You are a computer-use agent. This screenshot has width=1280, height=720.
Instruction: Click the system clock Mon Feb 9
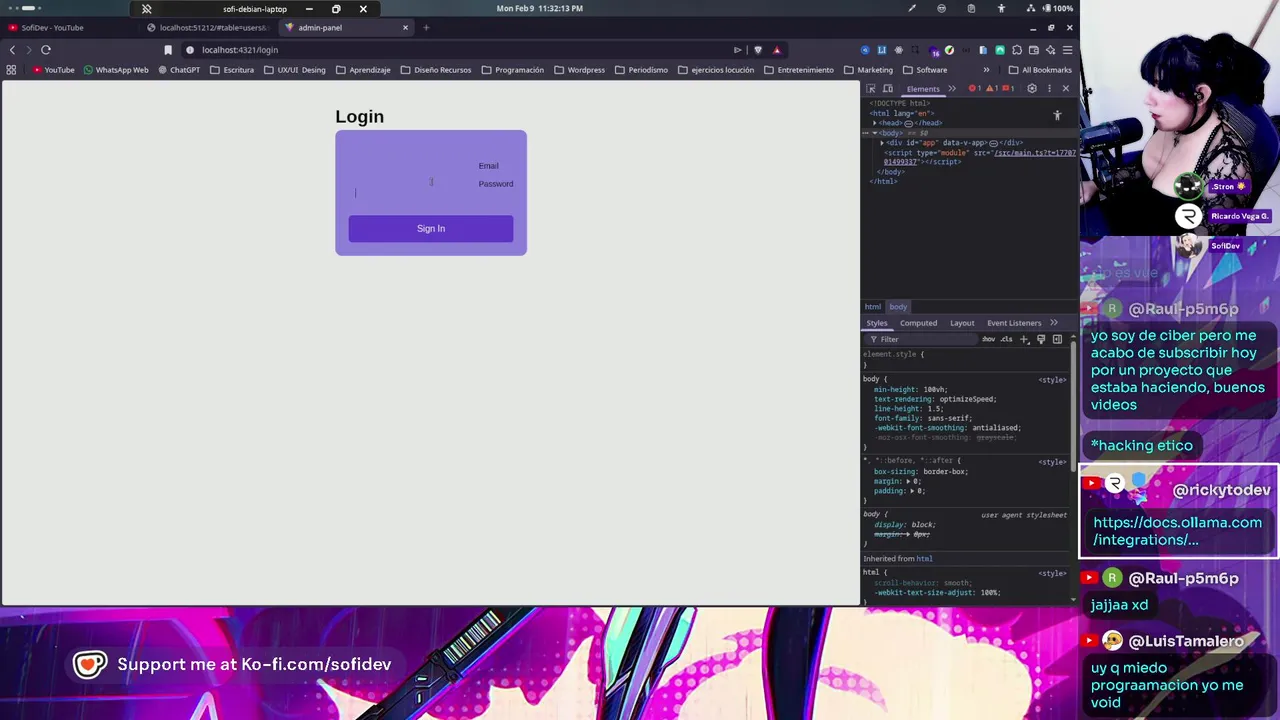click(x=540, y=8)
